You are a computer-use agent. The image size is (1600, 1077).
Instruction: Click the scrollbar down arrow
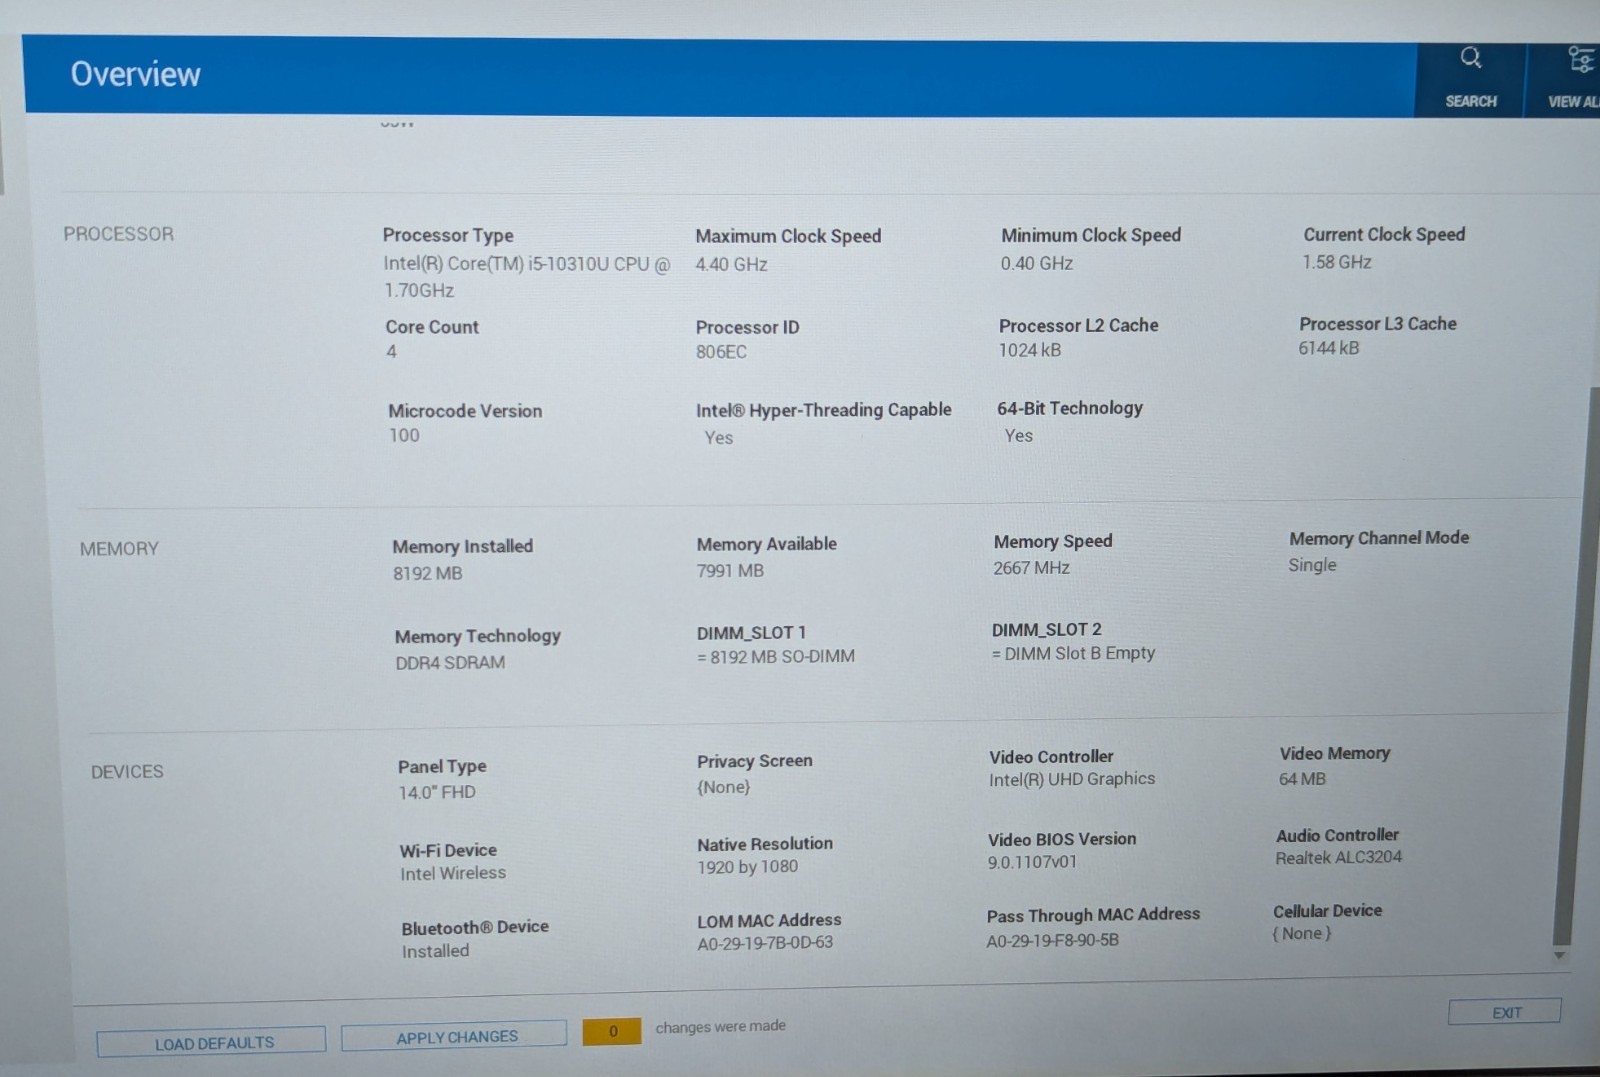pyautogui.click(x=1560, y=957)
